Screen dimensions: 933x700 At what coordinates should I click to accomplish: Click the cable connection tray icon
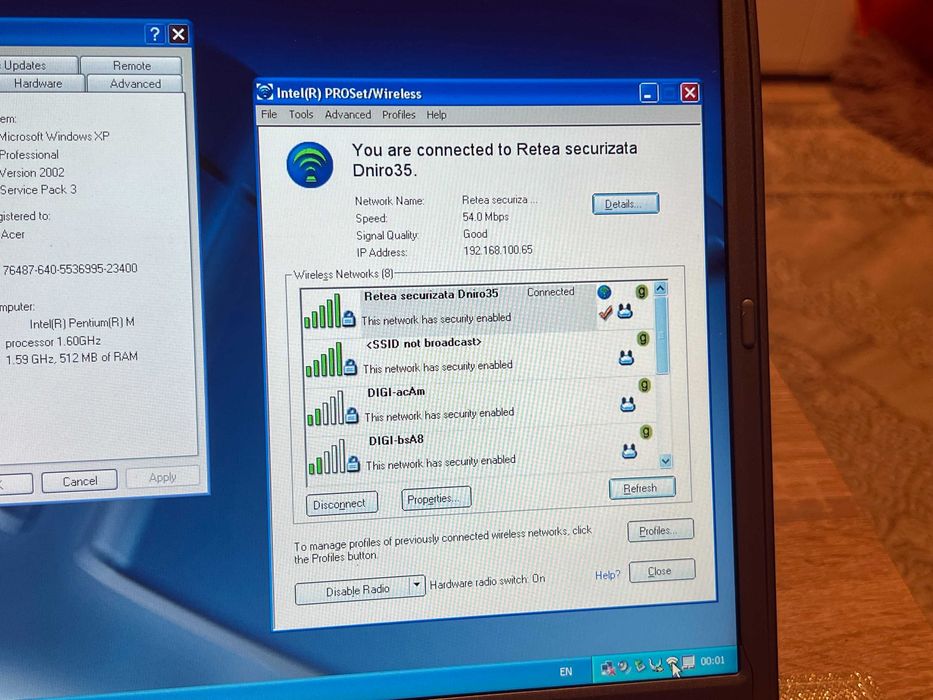[x=656, y=665]
